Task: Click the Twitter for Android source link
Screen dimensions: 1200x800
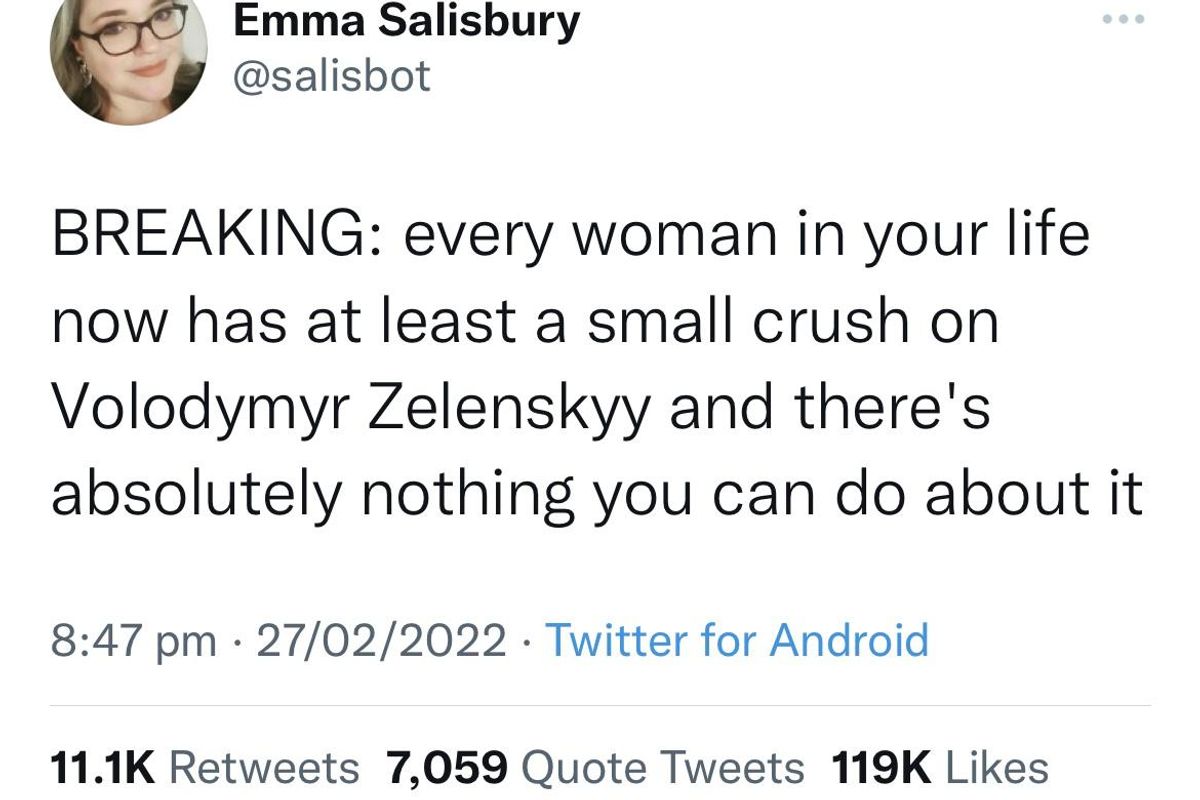Action: (735, 640)
